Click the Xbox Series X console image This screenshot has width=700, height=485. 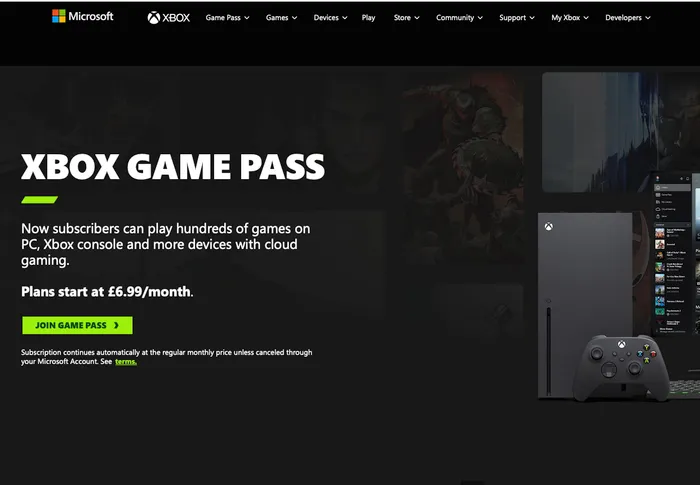(x=585, y=305)
